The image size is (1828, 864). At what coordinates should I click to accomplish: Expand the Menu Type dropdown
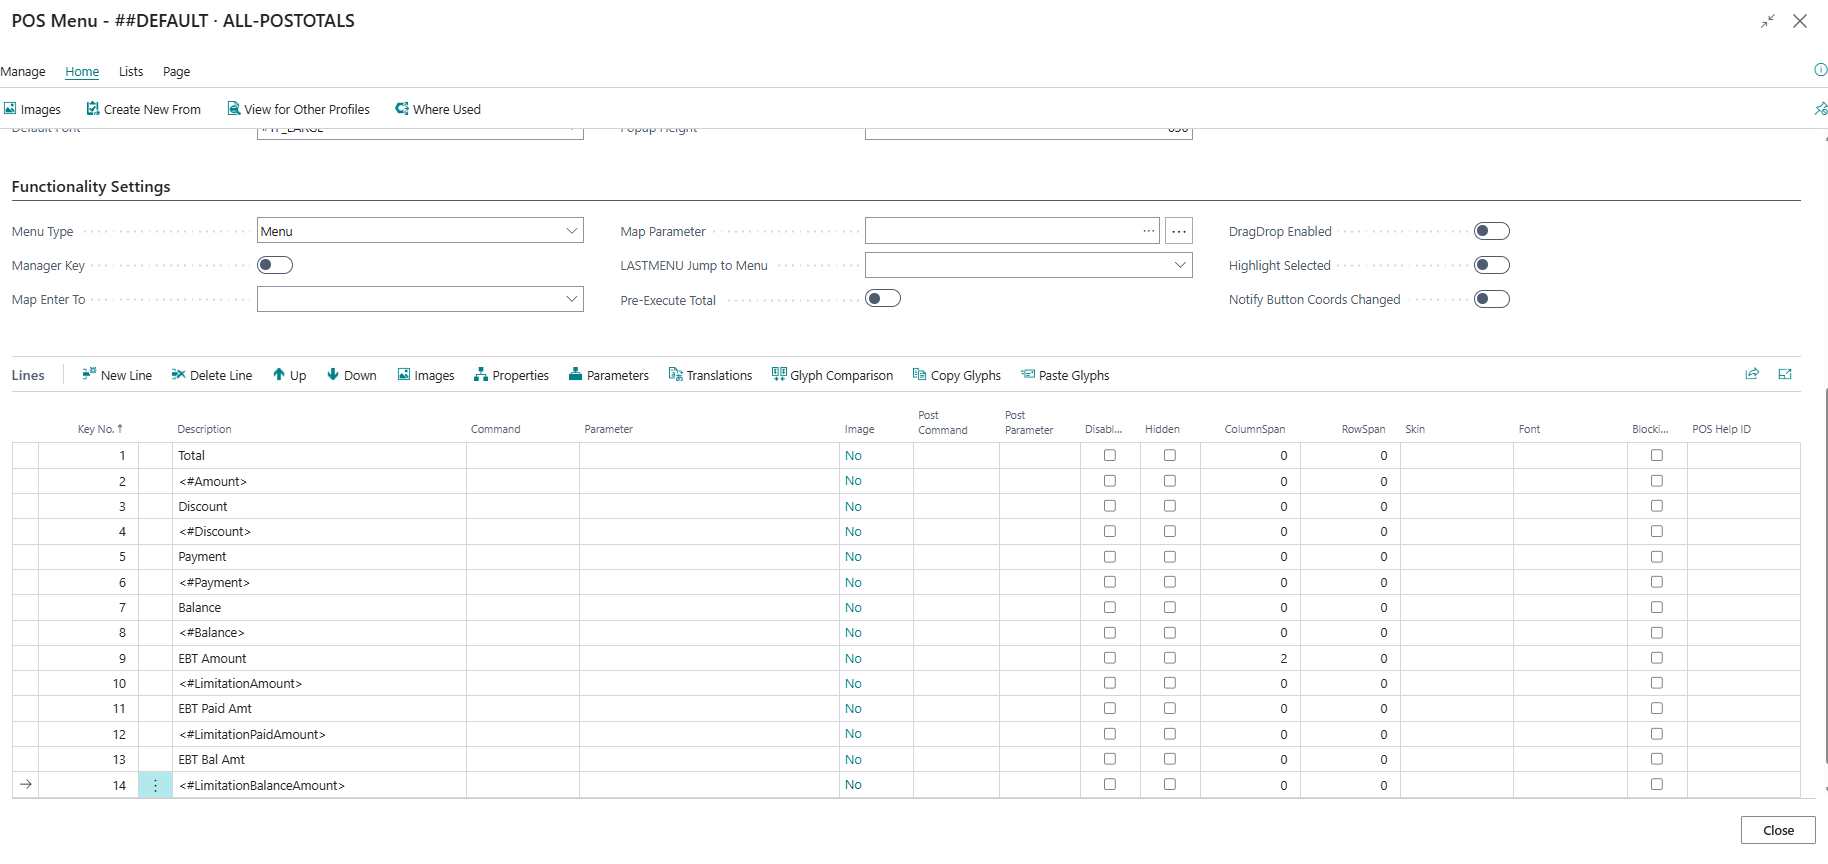coord(571,231)
